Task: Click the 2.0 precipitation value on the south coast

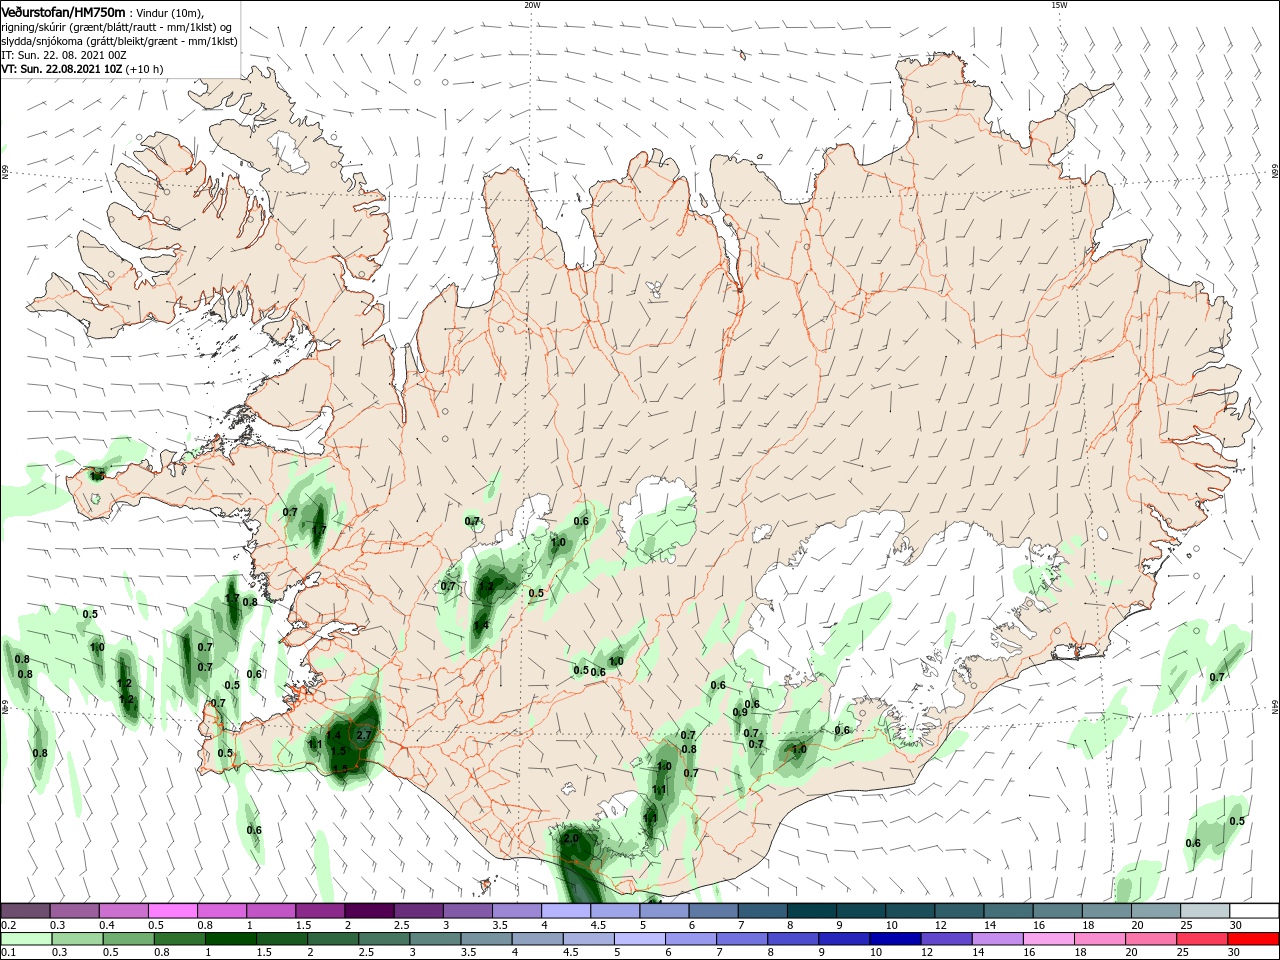Action: tap(571, 840)
